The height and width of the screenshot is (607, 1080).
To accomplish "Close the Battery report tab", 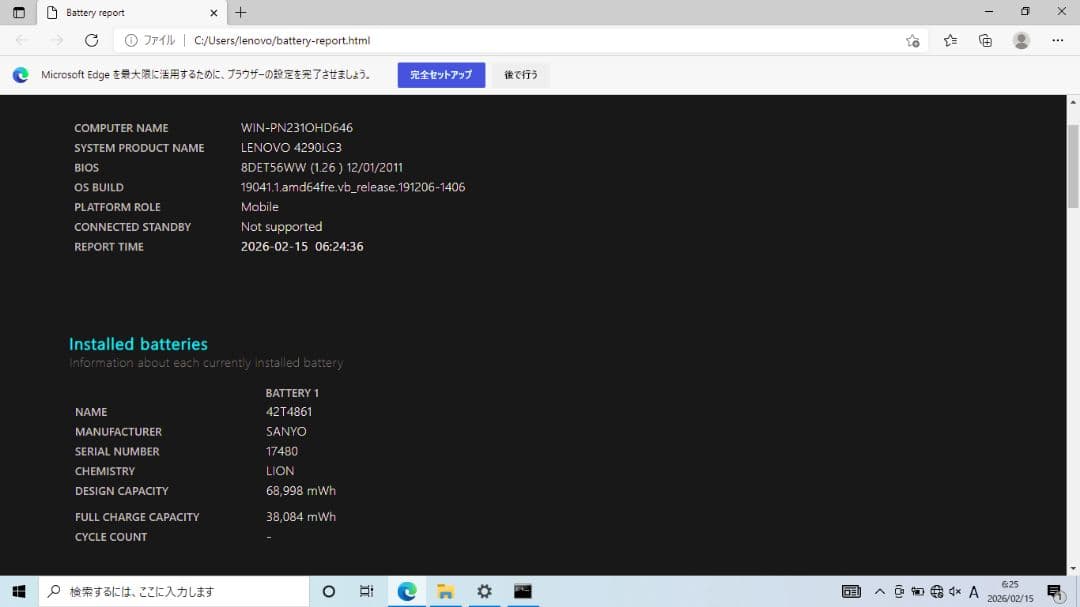I will (214, 12).
